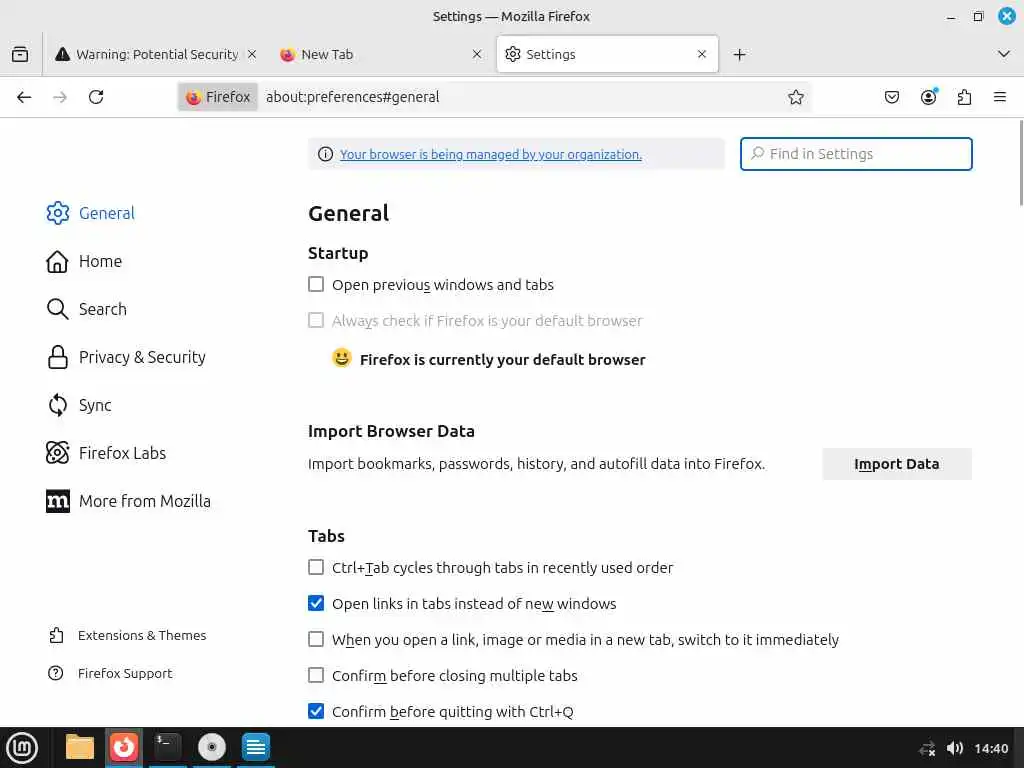Open the Privacy & Security category
Screen dimensions: 1024x768
(142, 357)
